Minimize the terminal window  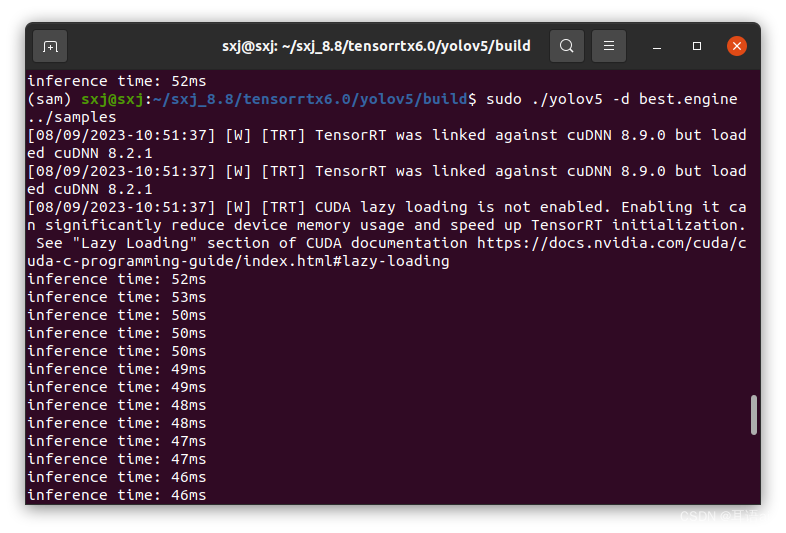657,47
